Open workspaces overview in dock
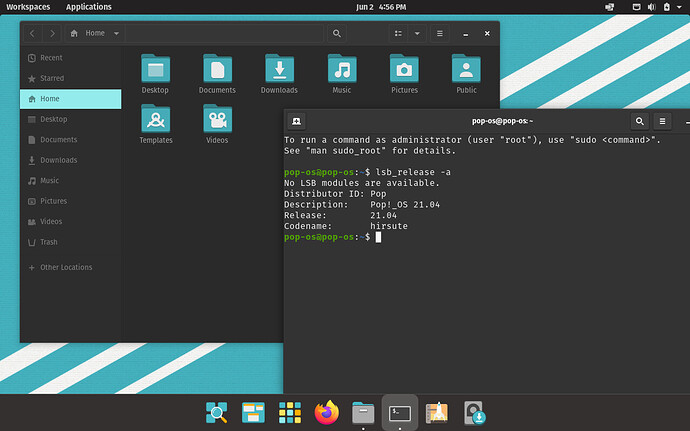690x431 pixels. [x=253, y=413]
